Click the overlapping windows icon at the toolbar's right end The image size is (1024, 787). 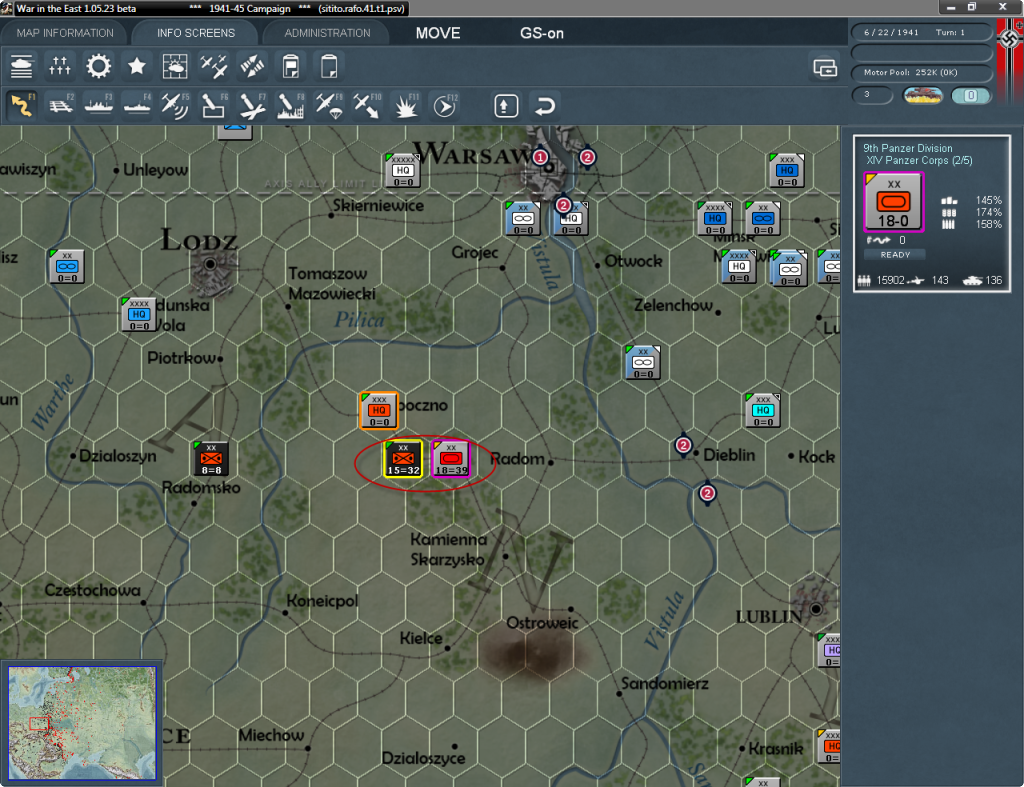click(825, 67)
